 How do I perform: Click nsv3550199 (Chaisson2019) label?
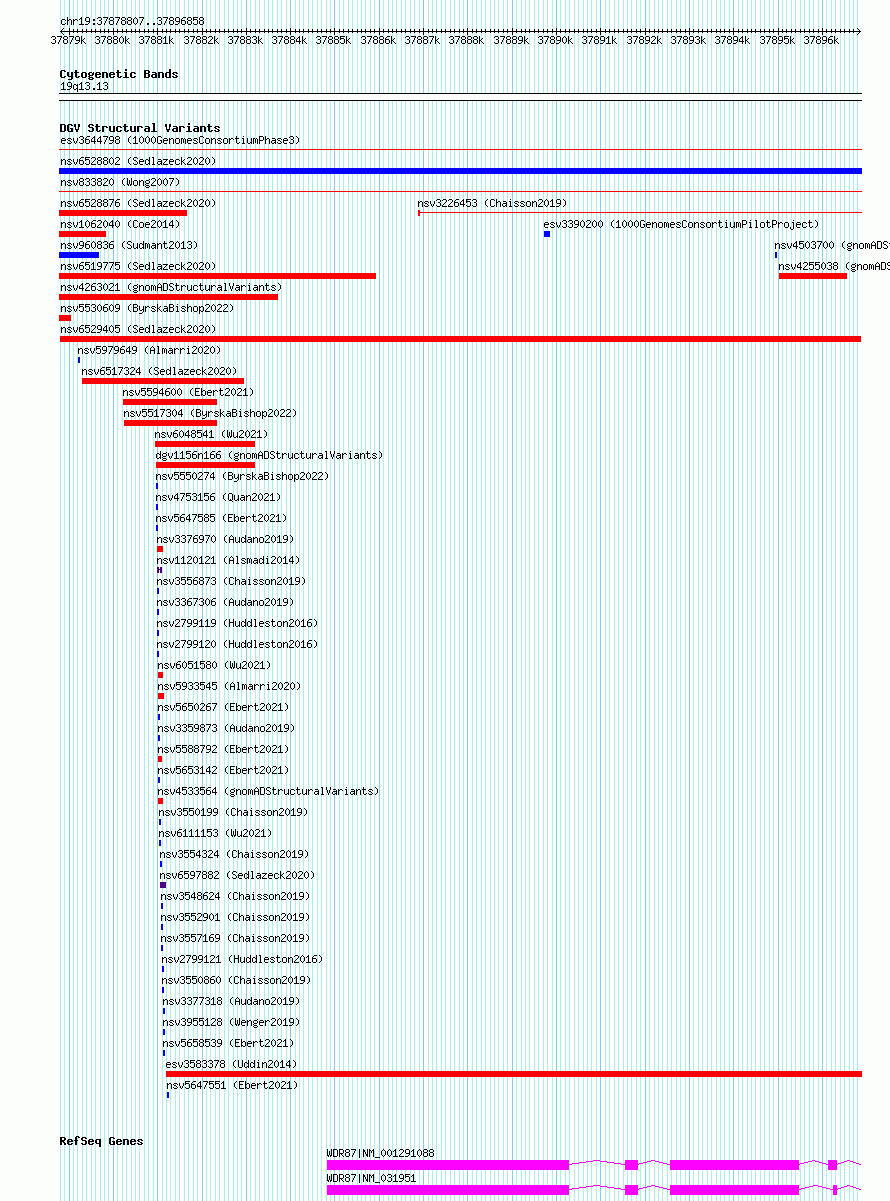[233, 813]
